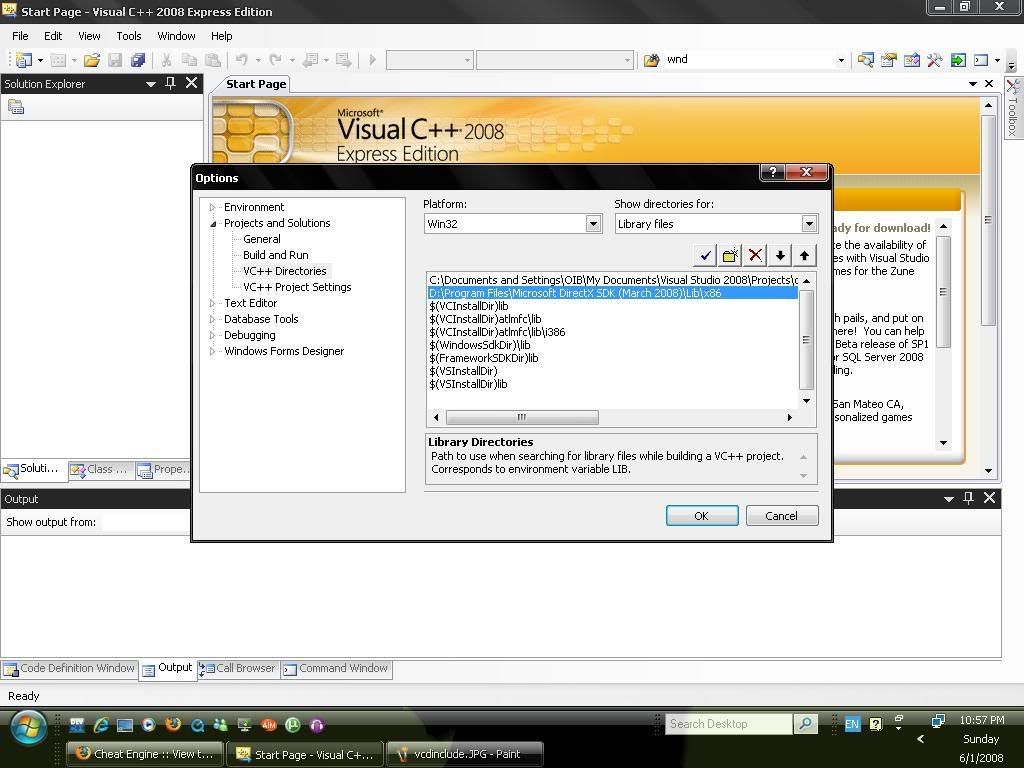This screenshot has height=768, width=1024.
Task: Click the Options dialog help question mark
Action: (773, 172)
